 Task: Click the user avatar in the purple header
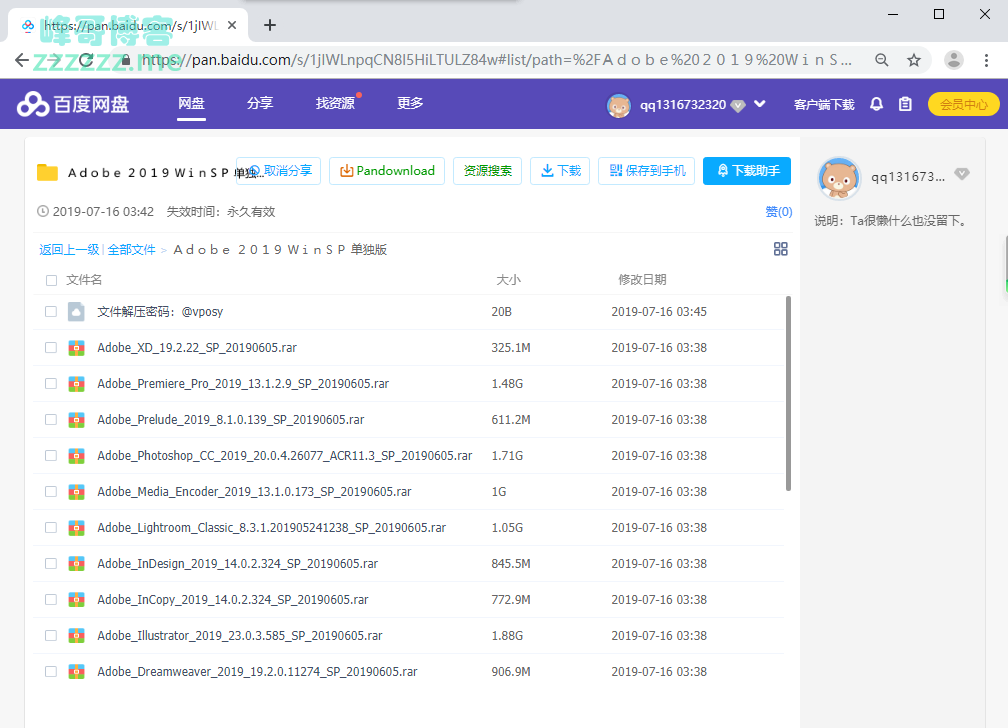point(618,105)
